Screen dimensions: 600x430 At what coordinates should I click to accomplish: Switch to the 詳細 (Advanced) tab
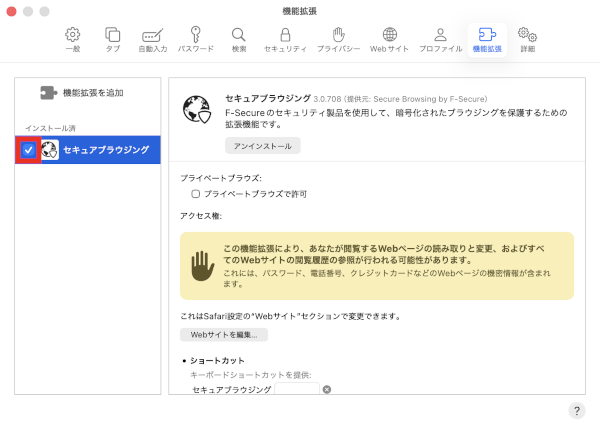(527, 39)
